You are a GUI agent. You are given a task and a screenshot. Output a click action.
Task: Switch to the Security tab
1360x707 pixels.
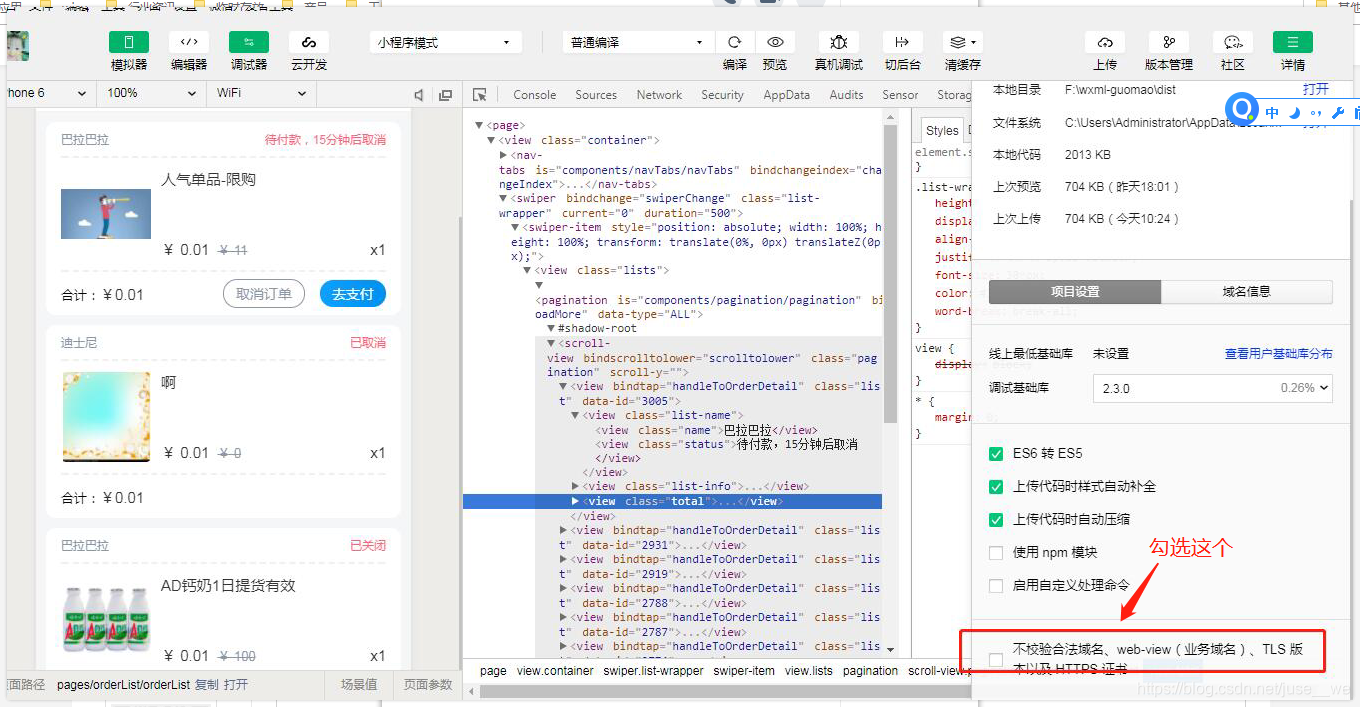pyautogui.click(x=722, y=95)
